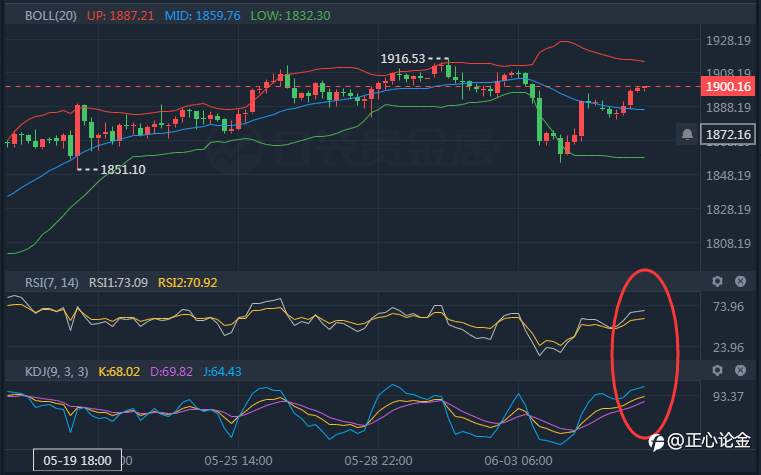
Task: Open KDJ indicator settings gear
Action: 717,371
